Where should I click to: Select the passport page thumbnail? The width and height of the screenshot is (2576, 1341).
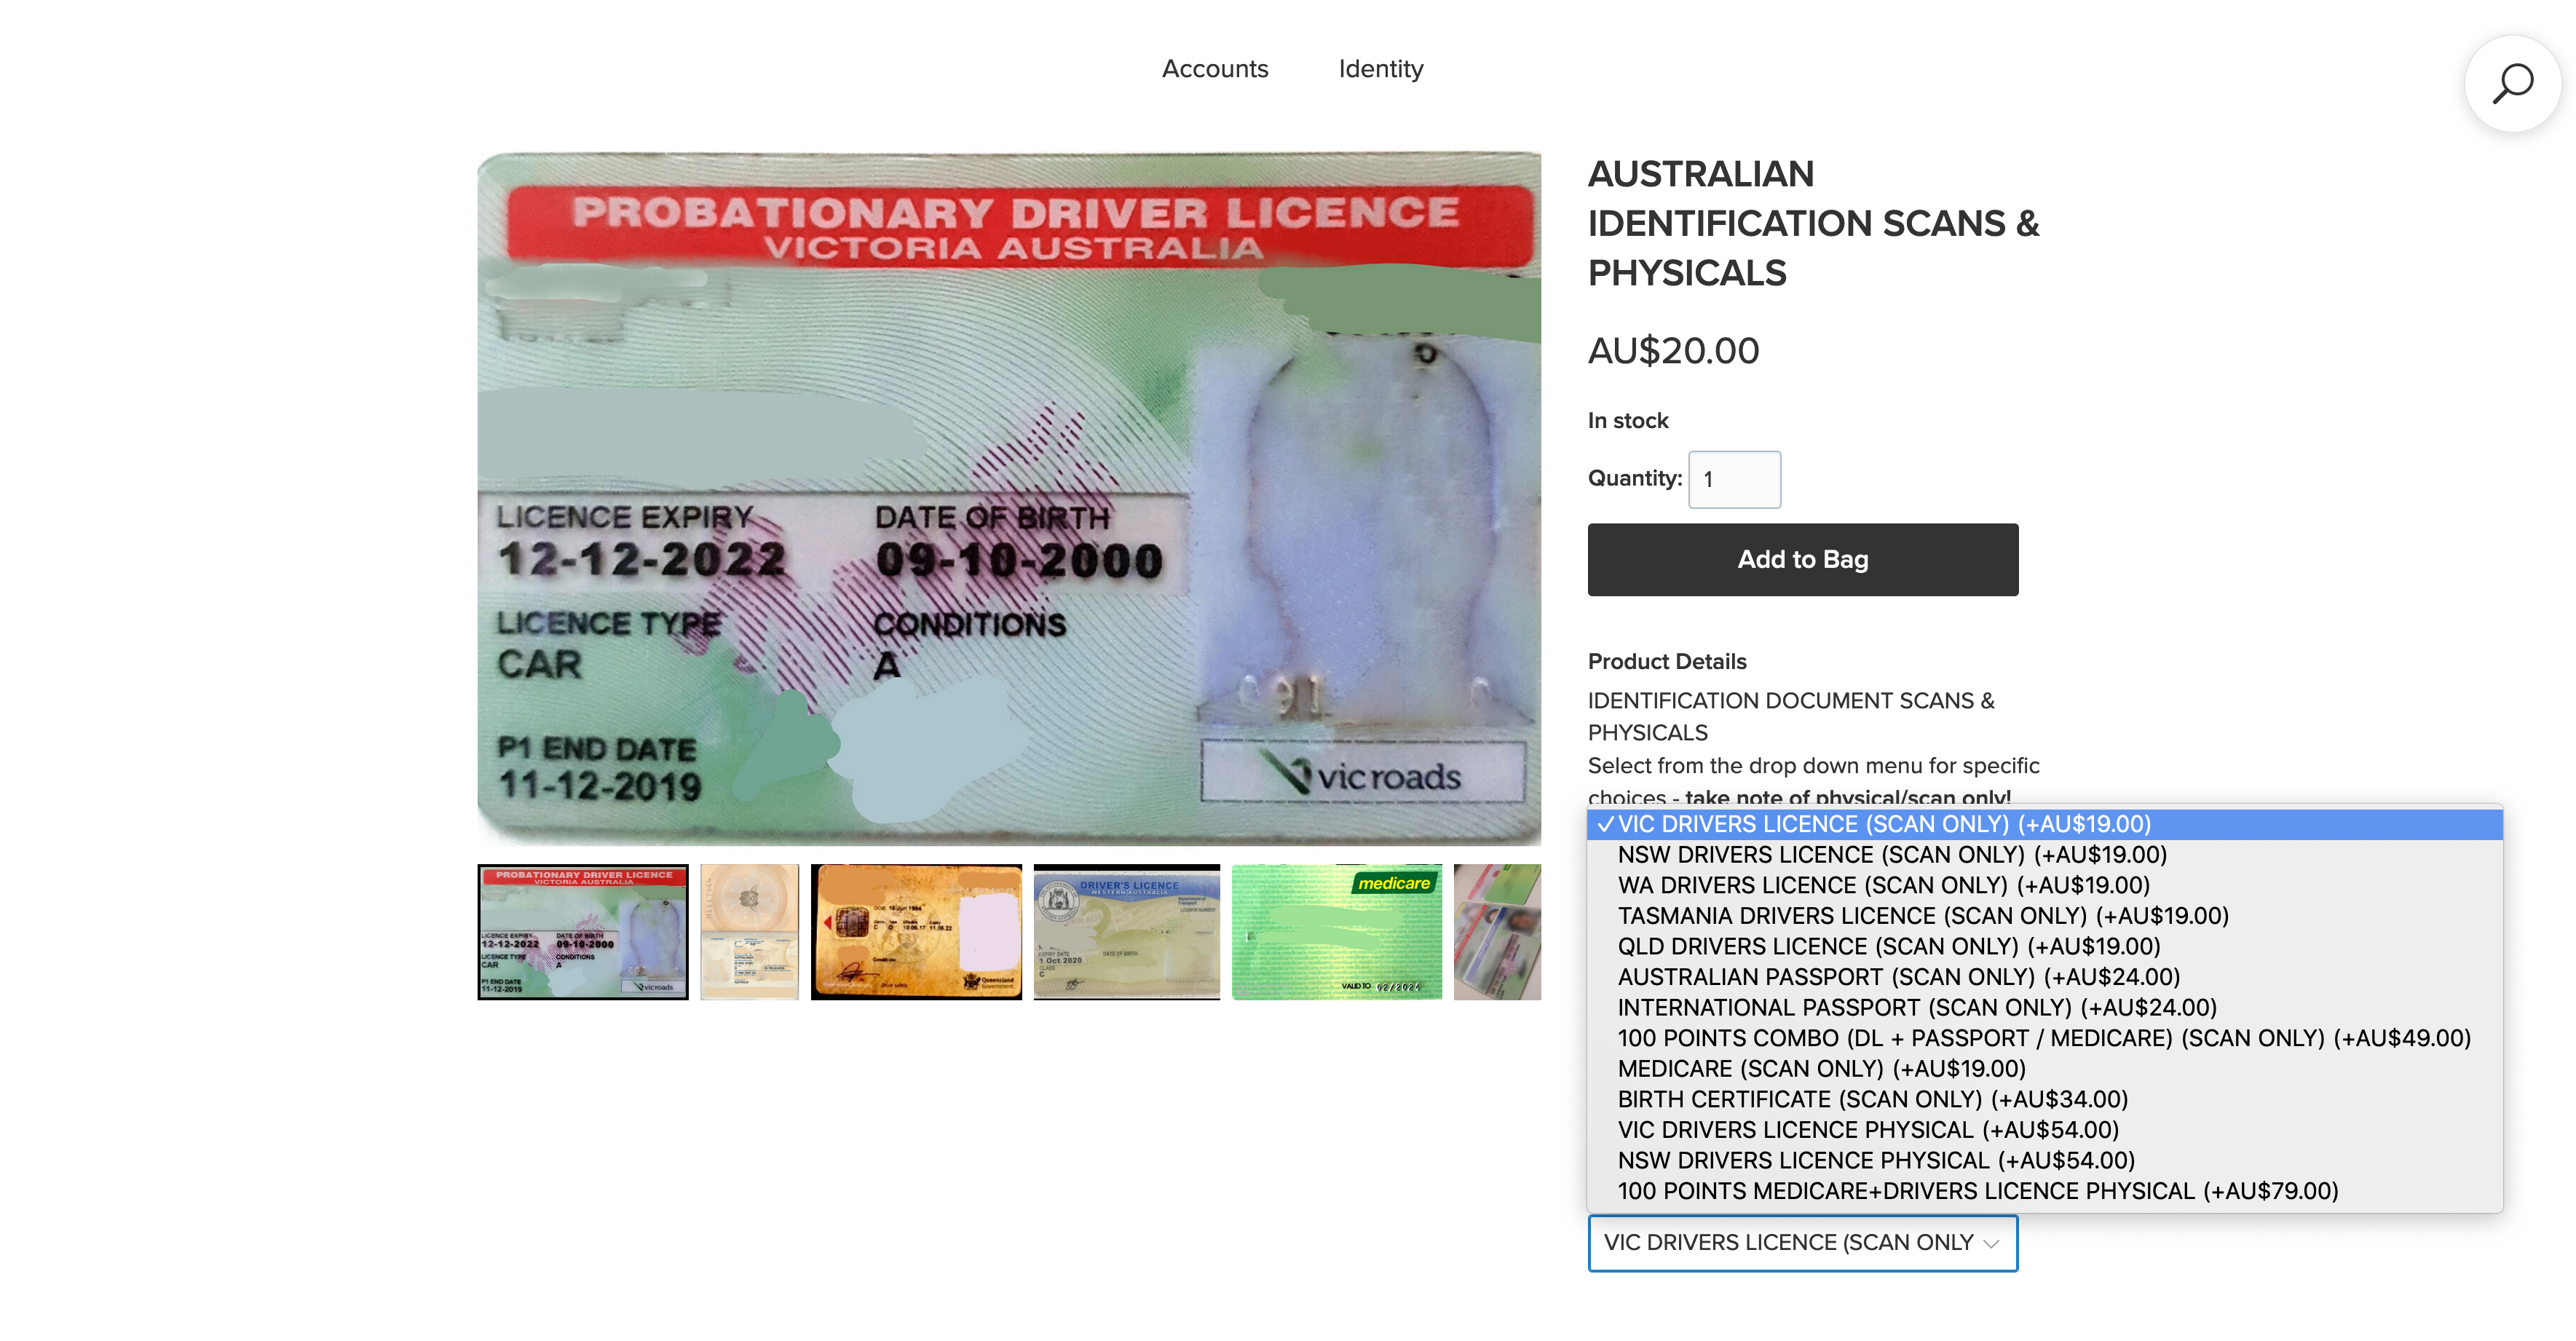tap(749, 931)
